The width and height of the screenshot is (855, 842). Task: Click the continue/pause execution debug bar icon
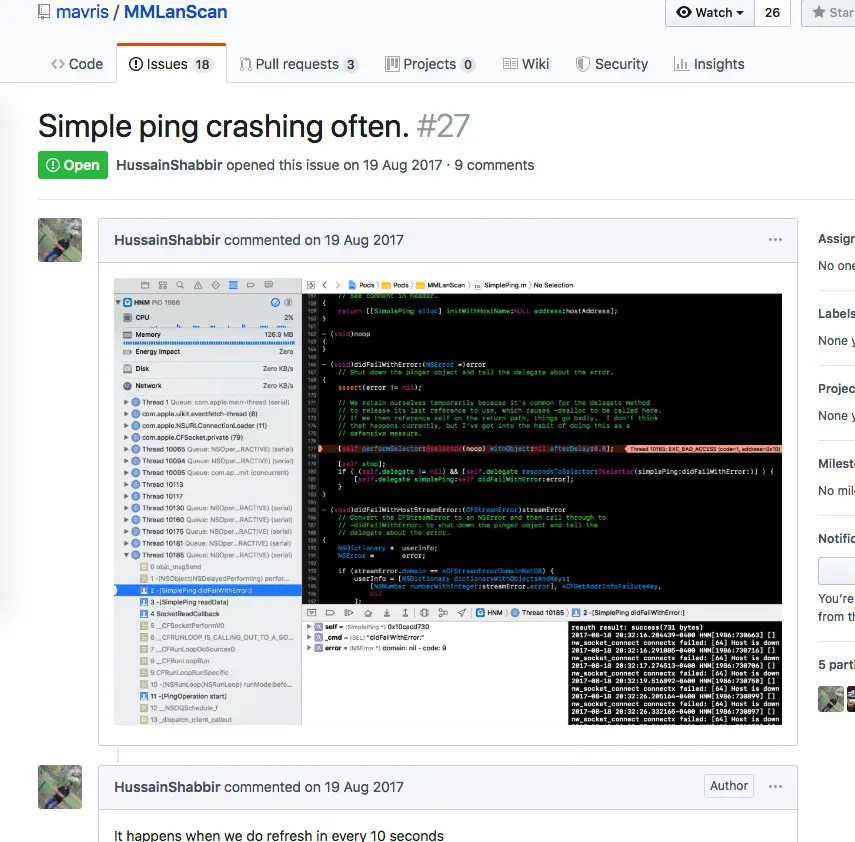(x=348, y=612)
